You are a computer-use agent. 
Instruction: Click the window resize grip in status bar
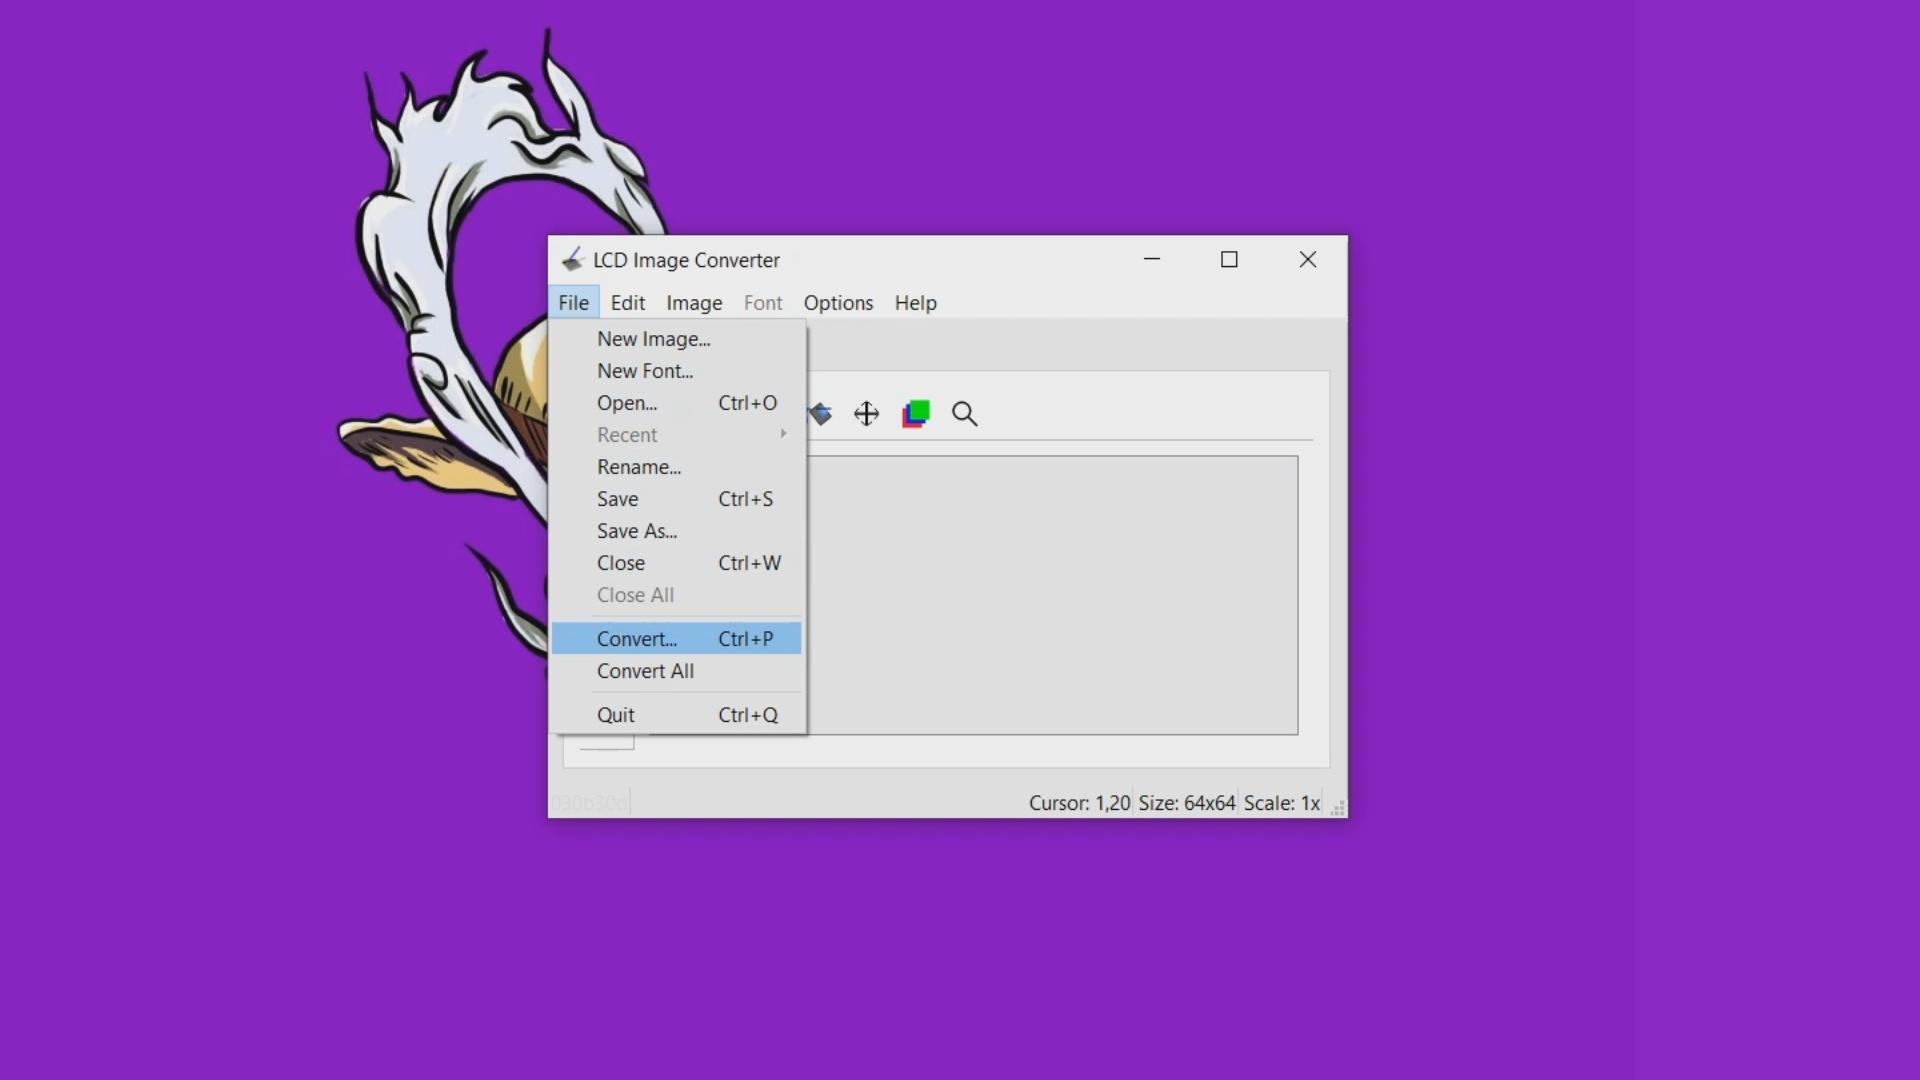[x=1337, y=808]
